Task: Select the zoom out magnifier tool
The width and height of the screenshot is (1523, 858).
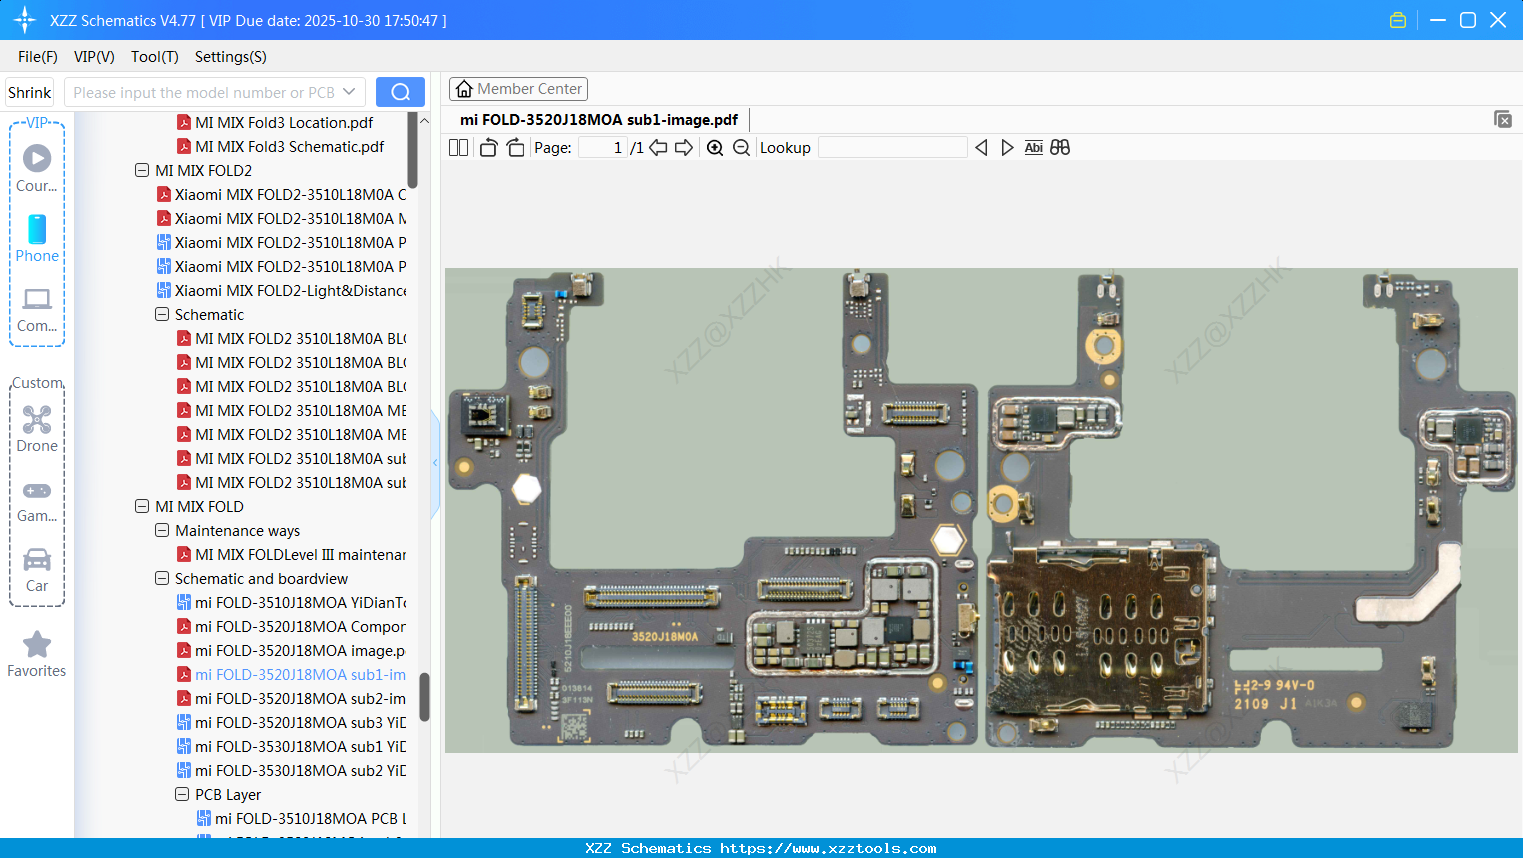Action: [x=741, y=147]
